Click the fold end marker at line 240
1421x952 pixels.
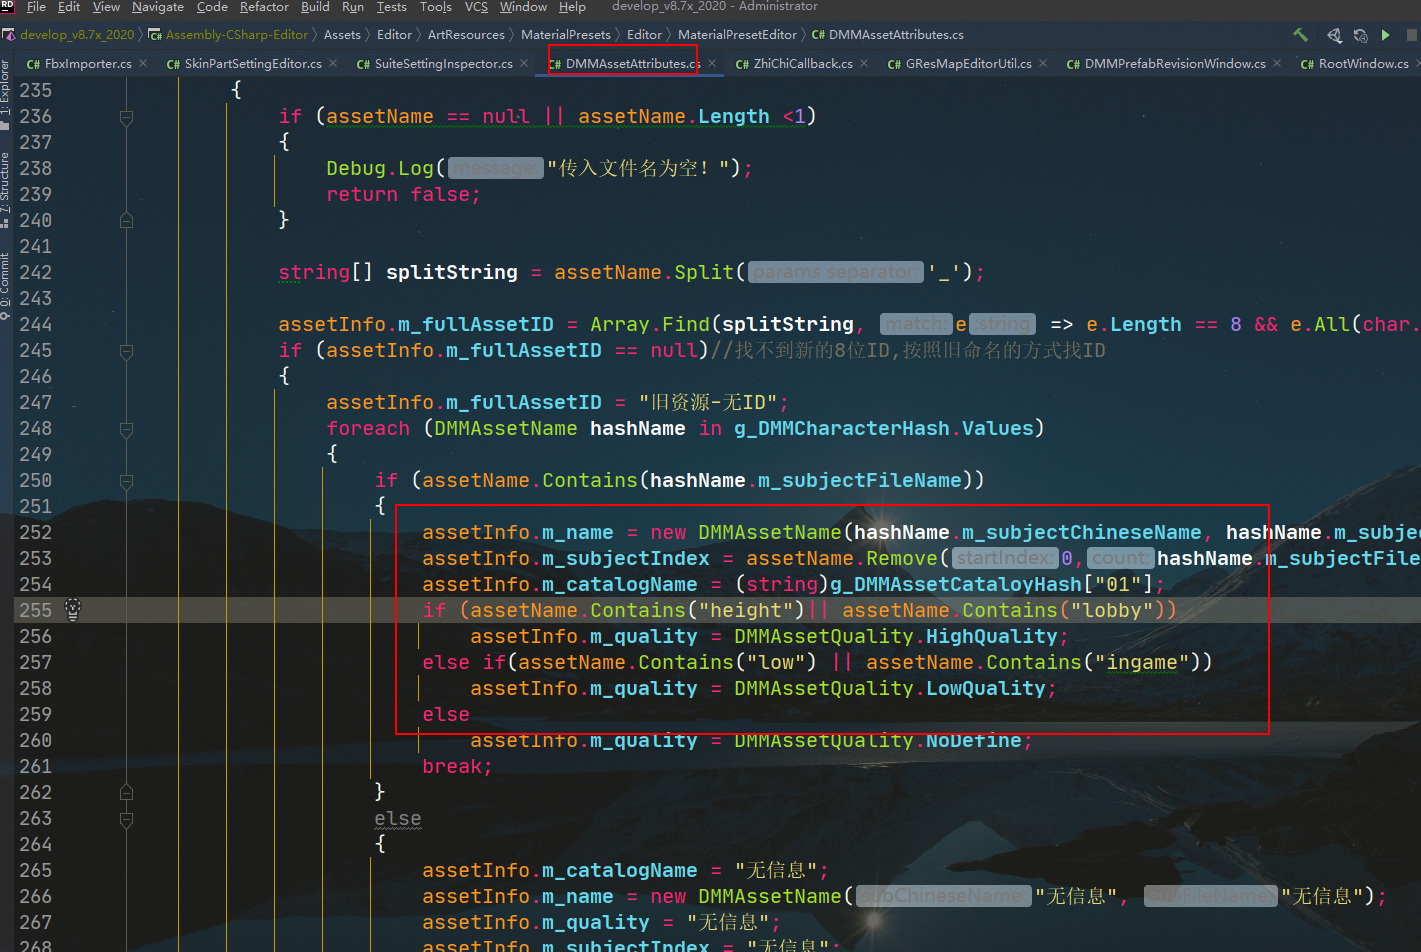[126, 220]
